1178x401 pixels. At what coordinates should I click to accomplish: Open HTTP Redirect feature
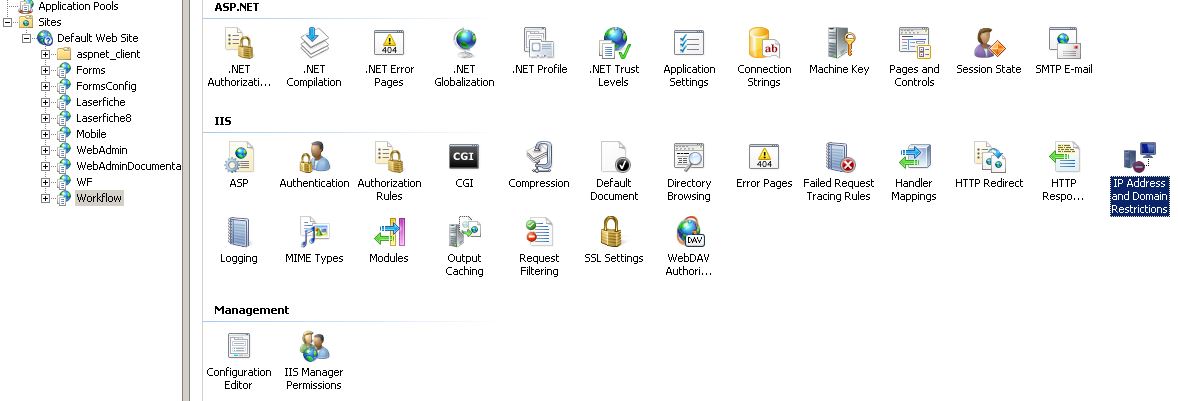989,166
